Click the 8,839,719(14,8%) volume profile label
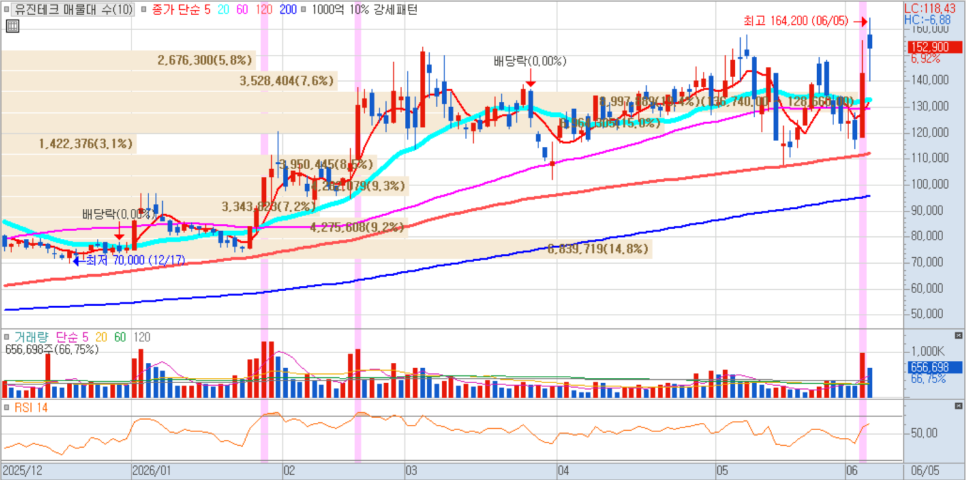Image resolution: width=966 pixels, height=480 pixels. pyautogui.click(x=598, y=249)
